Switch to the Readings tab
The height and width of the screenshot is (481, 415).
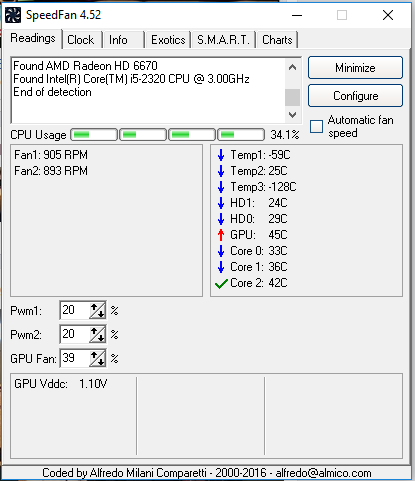[x=33, y=39]
